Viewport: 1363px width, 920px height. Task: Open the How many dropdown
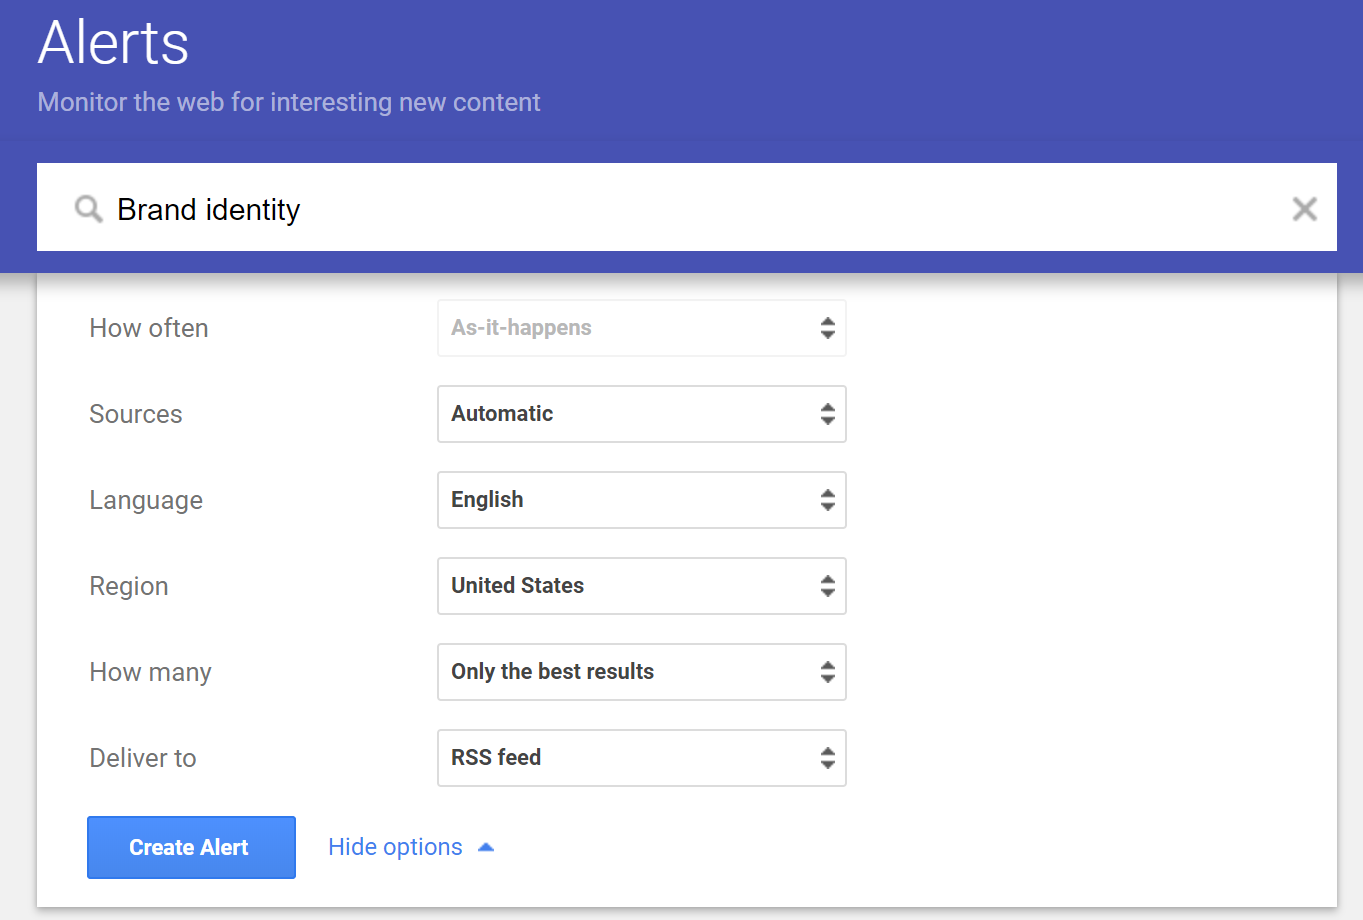[640, 671]
